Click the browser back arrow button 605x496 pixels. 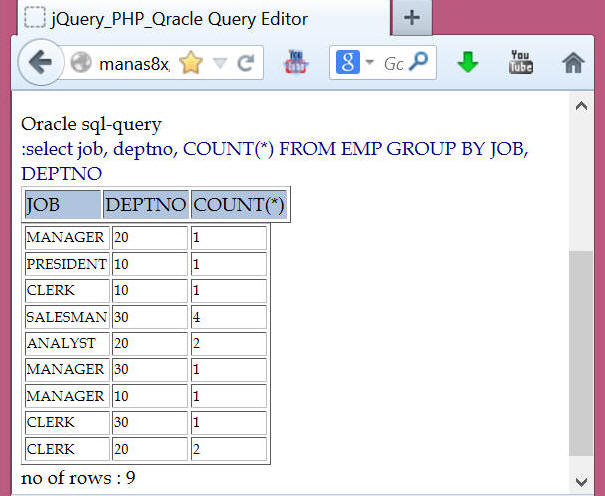[41, 62]
